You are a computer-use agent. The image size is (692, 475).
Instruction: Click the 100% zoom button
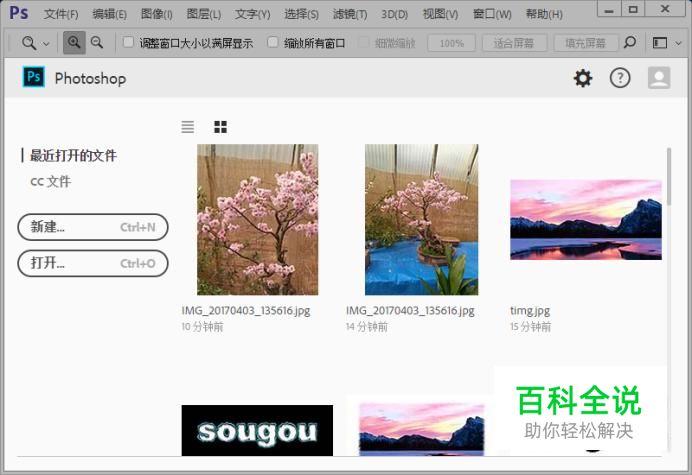pyautogui.click(x=451, y=43)
